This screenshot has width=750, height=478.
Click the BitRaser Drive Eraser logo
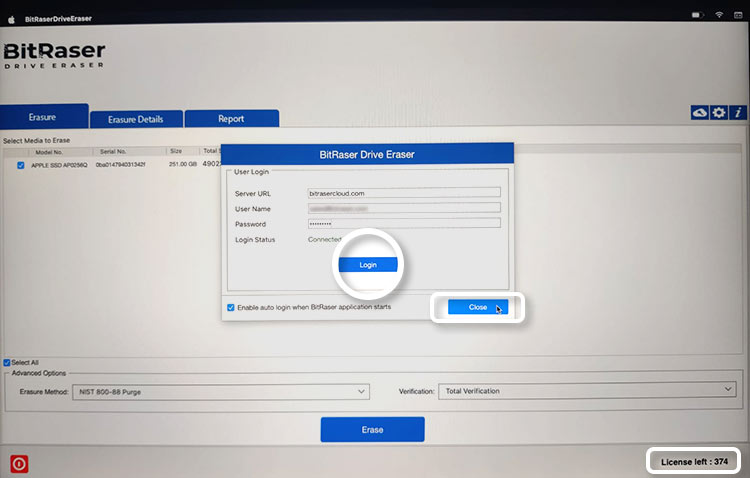pyautogui.click(x=54, y=56)
